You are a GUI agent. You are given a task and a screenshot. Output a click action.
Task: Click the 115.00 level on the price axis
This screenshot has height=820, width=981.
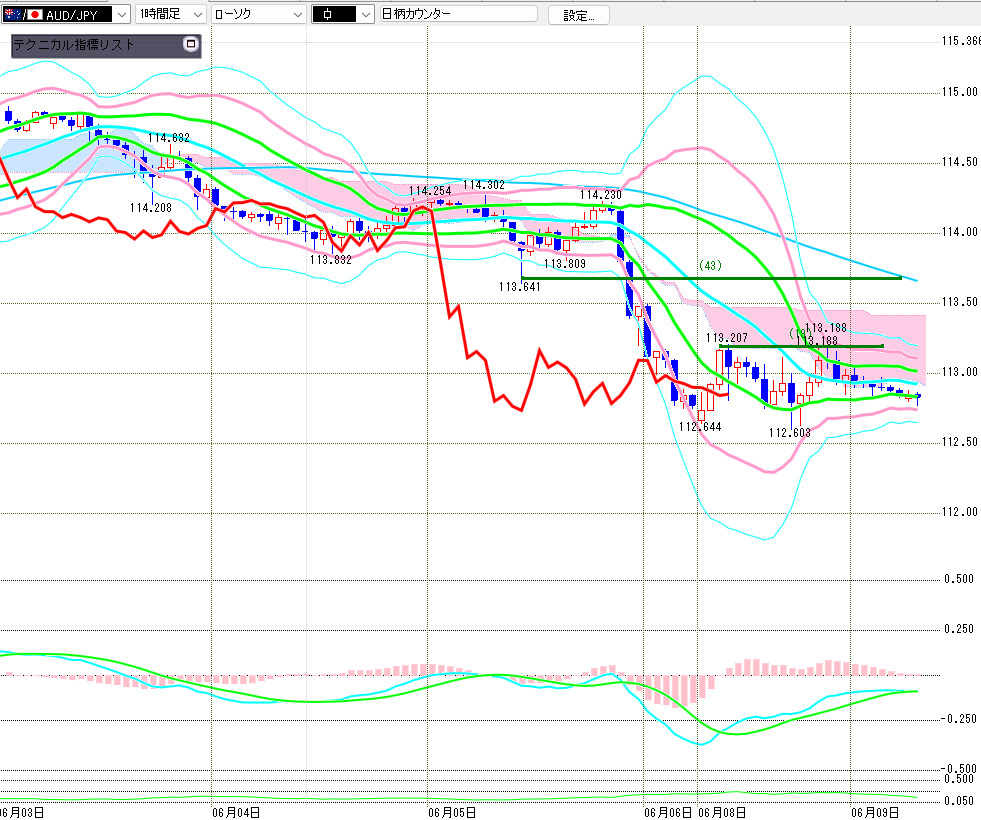click(960, 92)
